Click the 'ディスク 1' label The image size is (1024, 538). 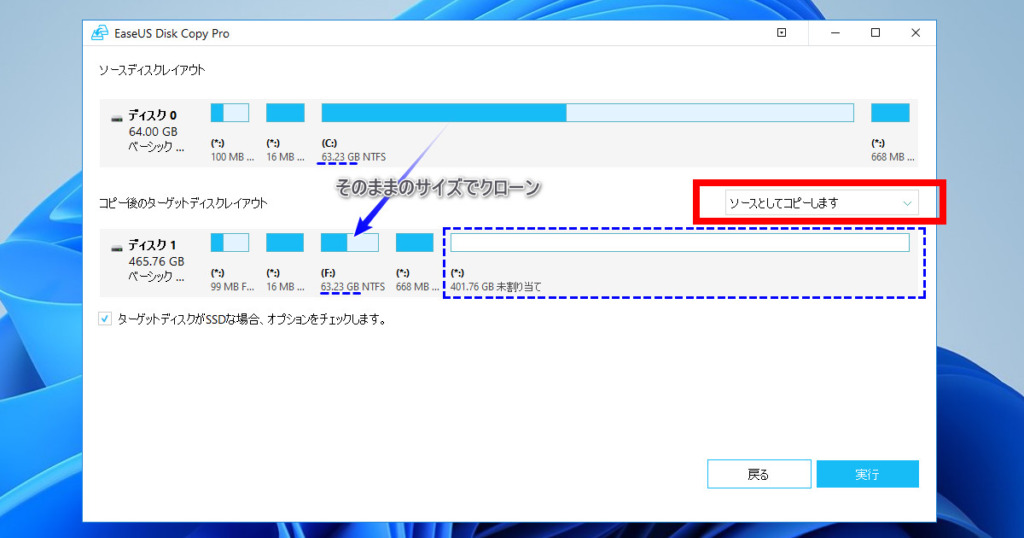tap(152, 245)
